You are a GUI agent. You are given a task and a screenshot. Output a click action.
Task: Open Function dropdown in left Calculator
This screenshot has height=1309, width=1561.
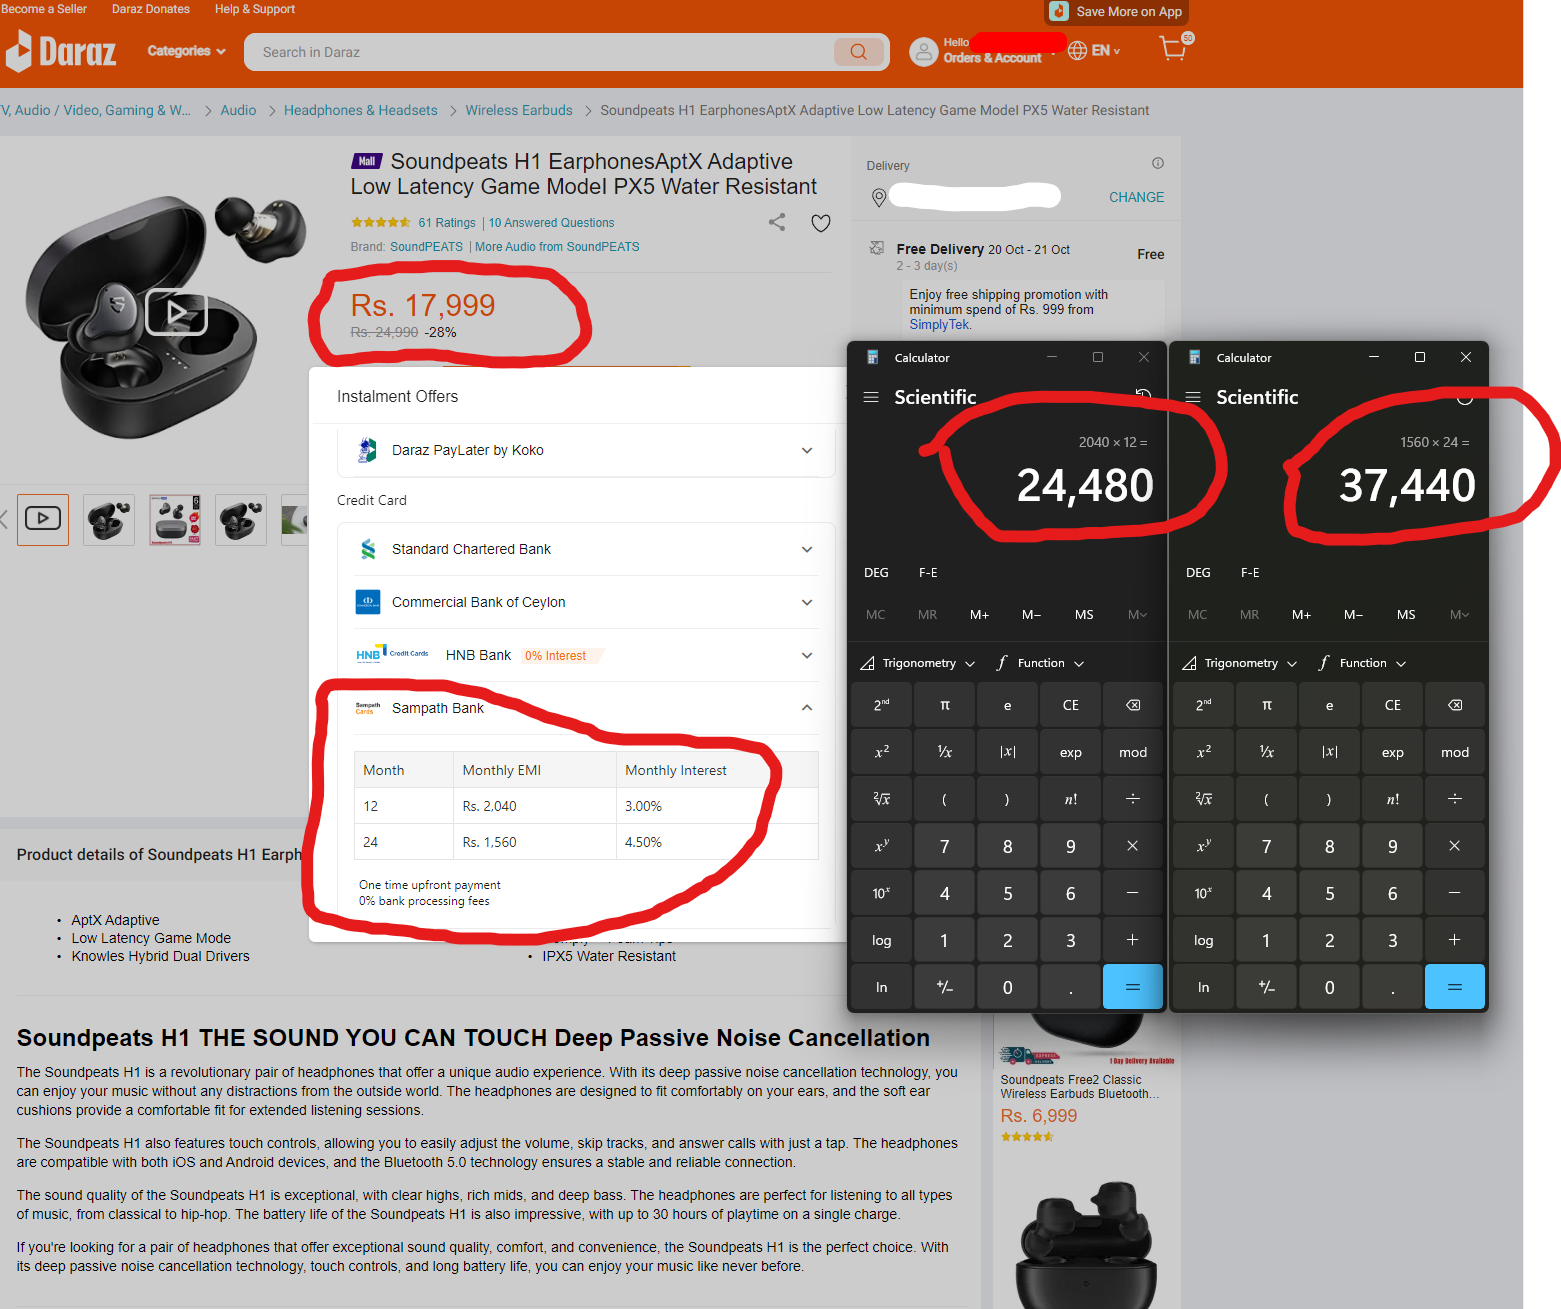pyautogui.click(x=1041, y=663)
